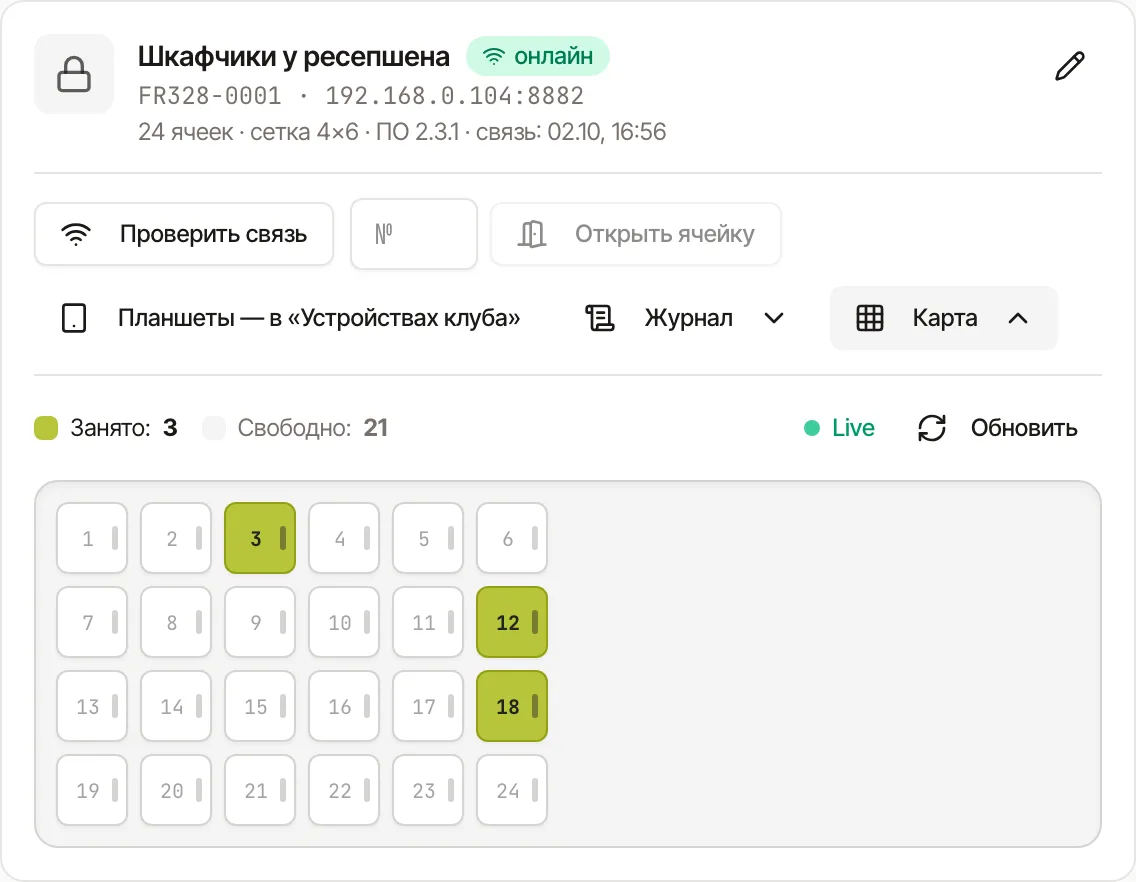
Task: Click the refresh arrows icon
Action: coord(932,428)
